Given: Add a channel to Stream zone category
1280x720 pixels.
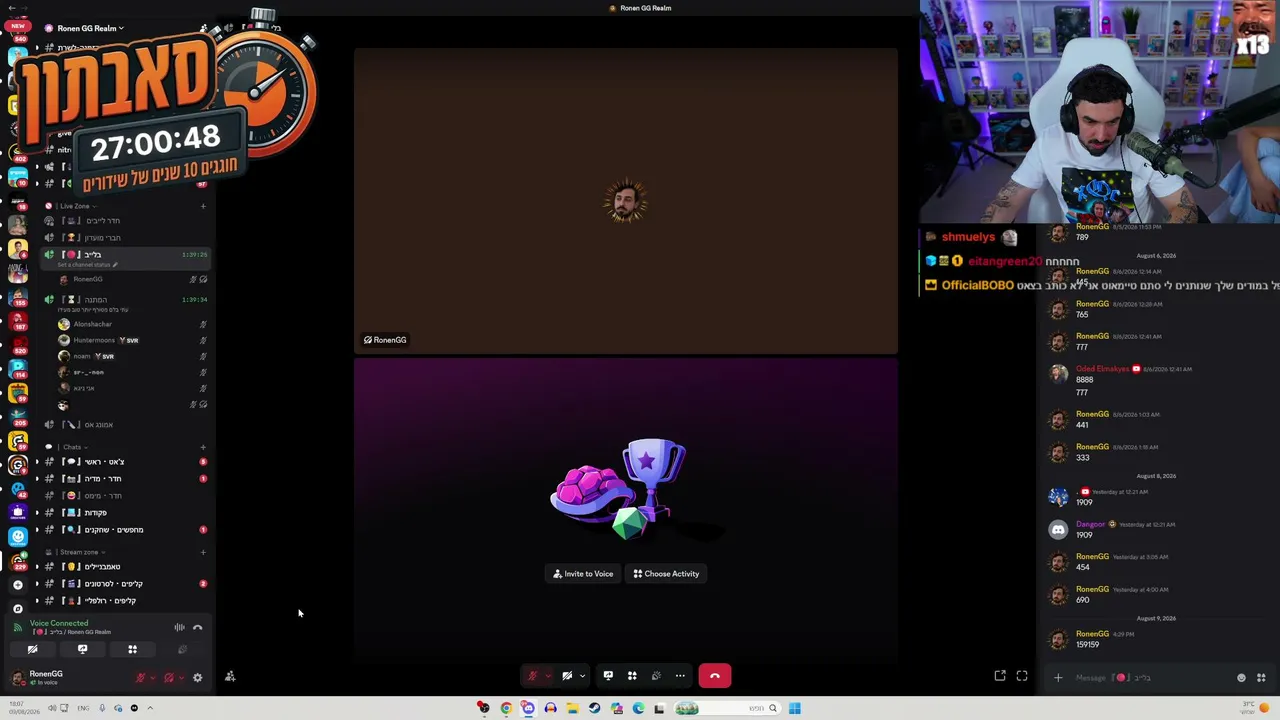Looking at the screenshot, I should pyautogui.click(x=203, y=552).
